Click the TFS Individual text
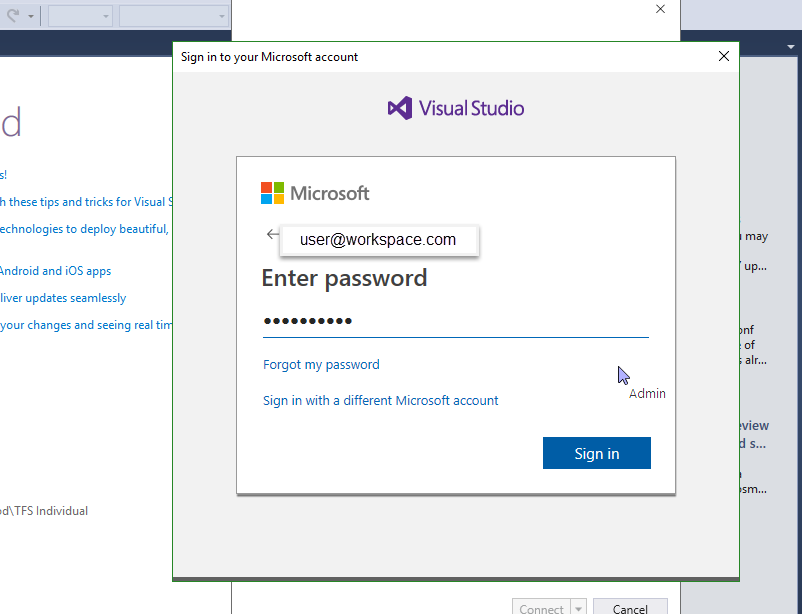This screenshot has height=614, width=802. 51,511
